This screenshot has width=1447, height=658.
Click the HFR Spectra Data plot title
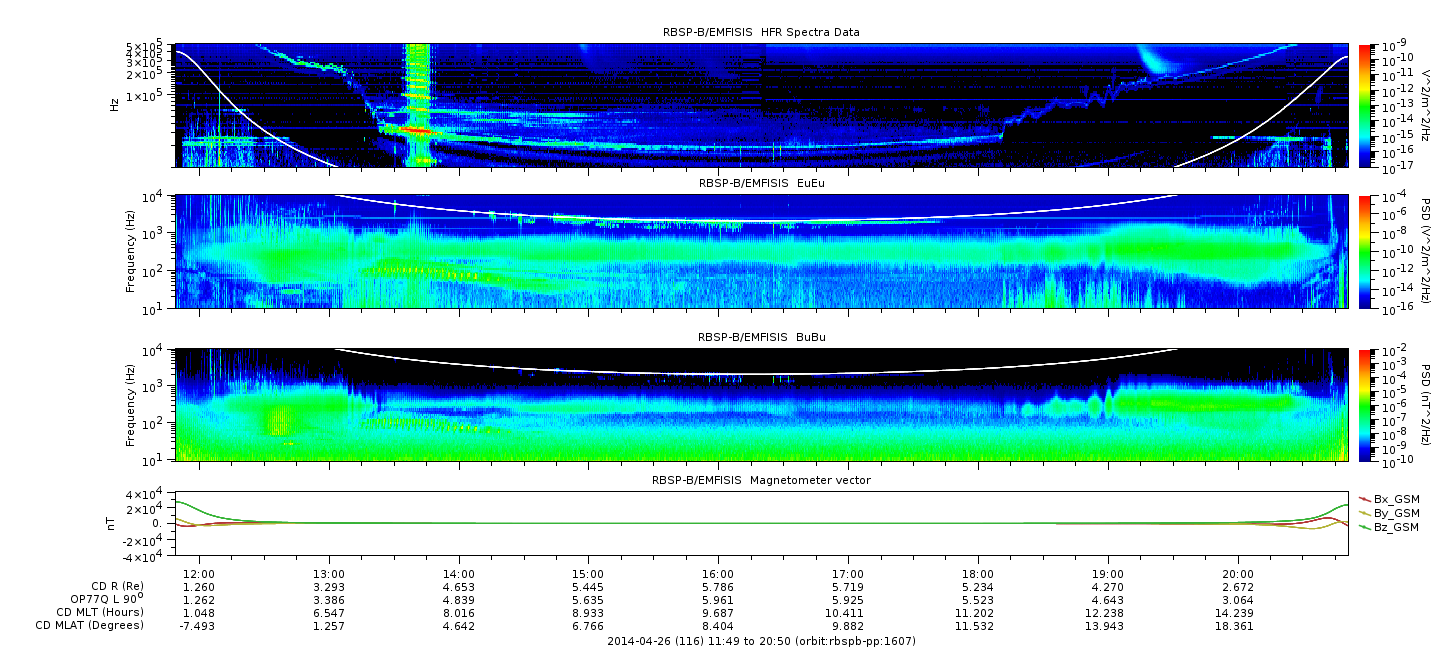[760, 32]
